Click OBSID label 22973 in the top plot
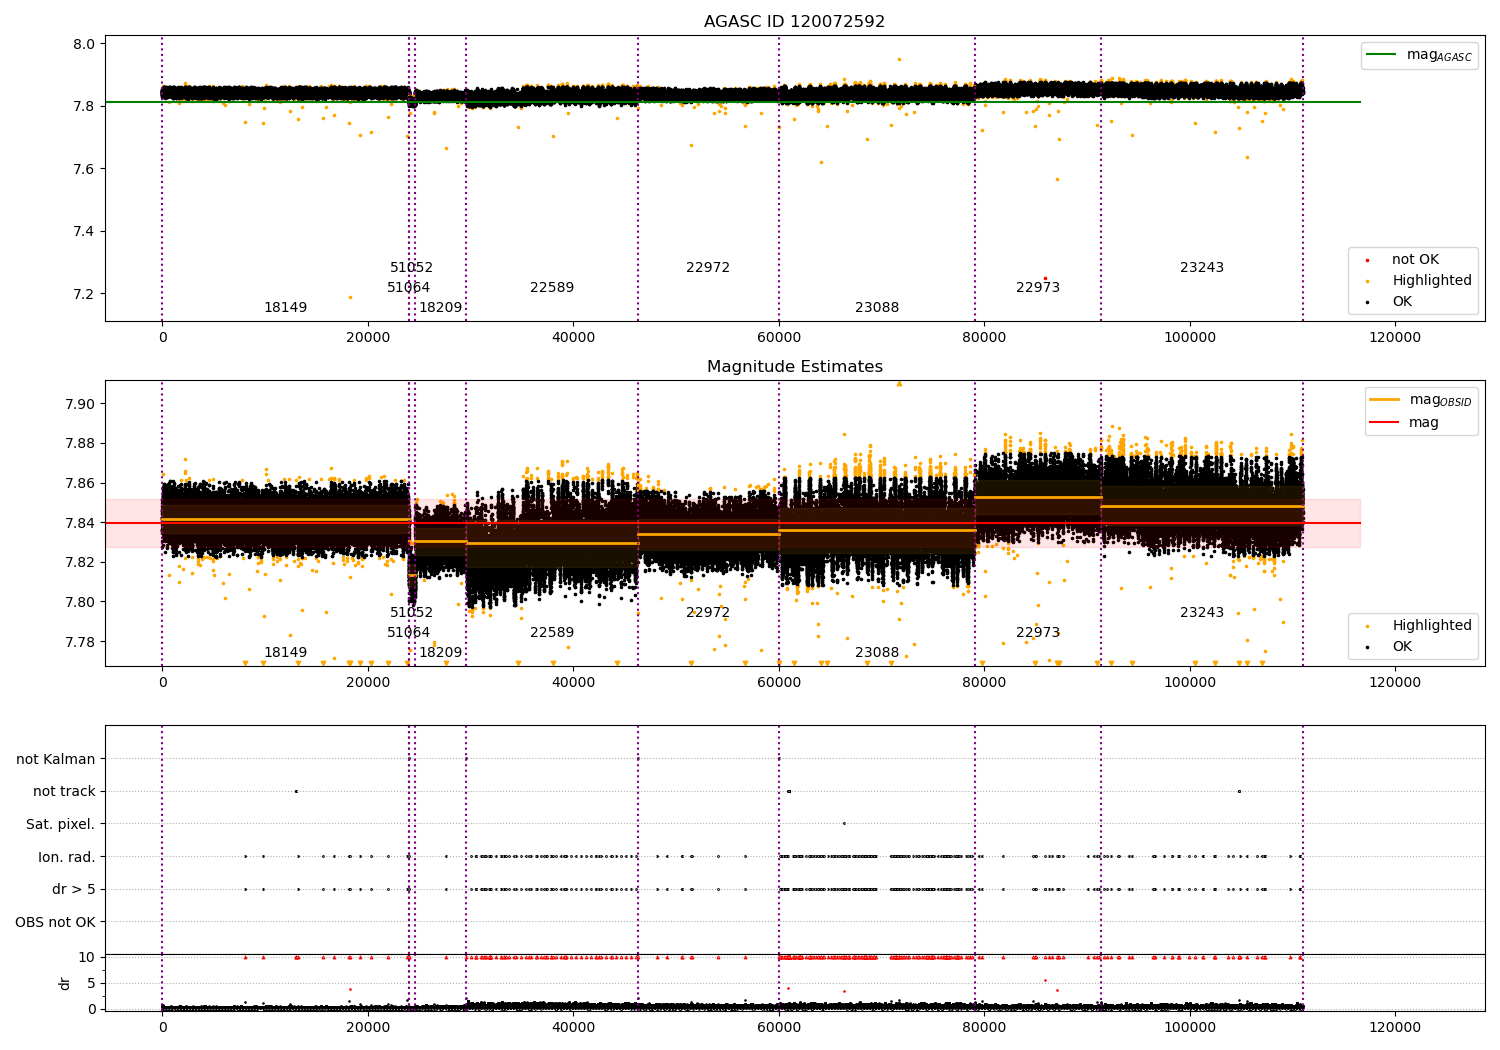Viewport: 1500px width, 1050px height. click(1038, 288)
